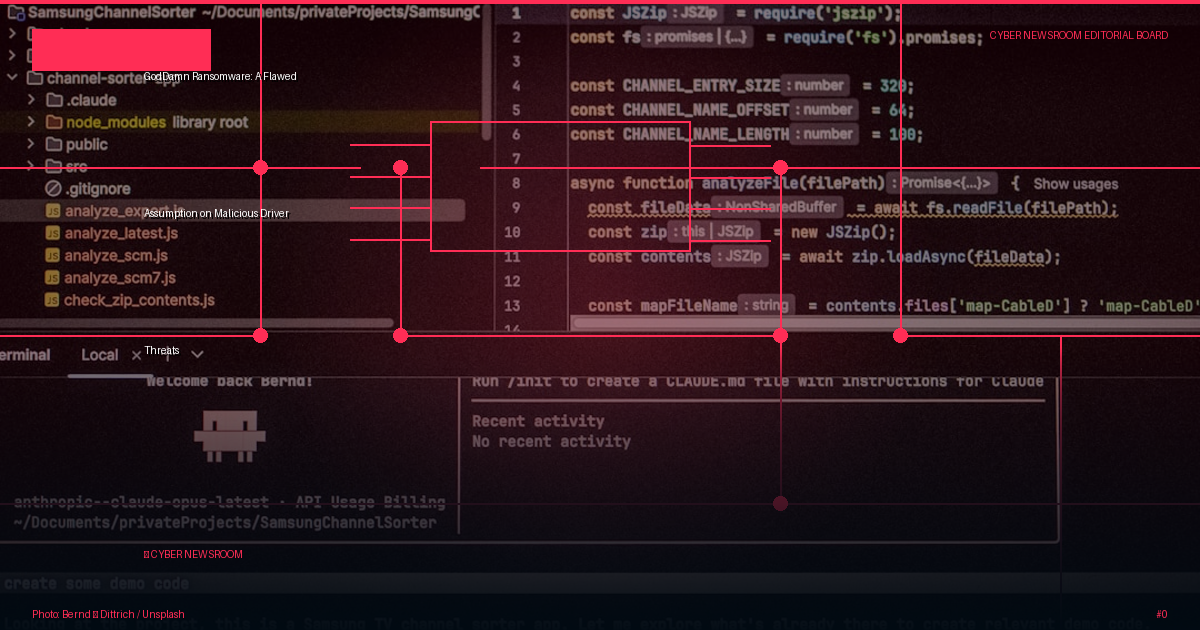Click the .gitignore file icon
Screen dimensions: 1200x630
tap(54, 188)
